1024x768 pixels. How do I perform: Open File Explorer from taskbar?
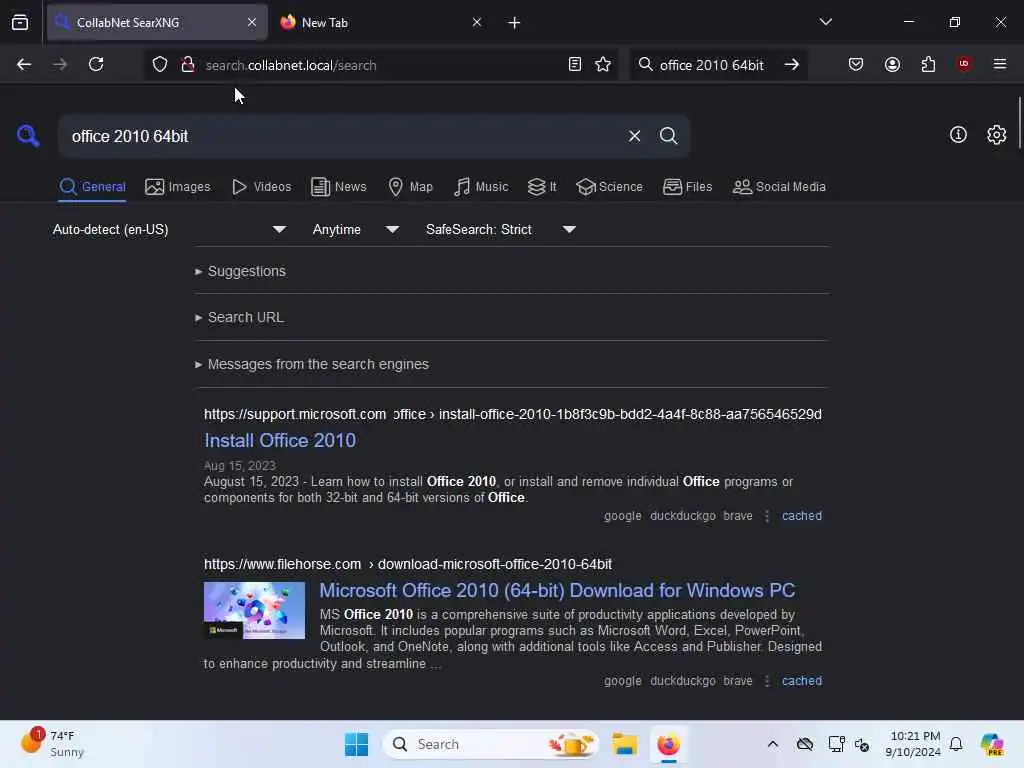click(624, 744)
